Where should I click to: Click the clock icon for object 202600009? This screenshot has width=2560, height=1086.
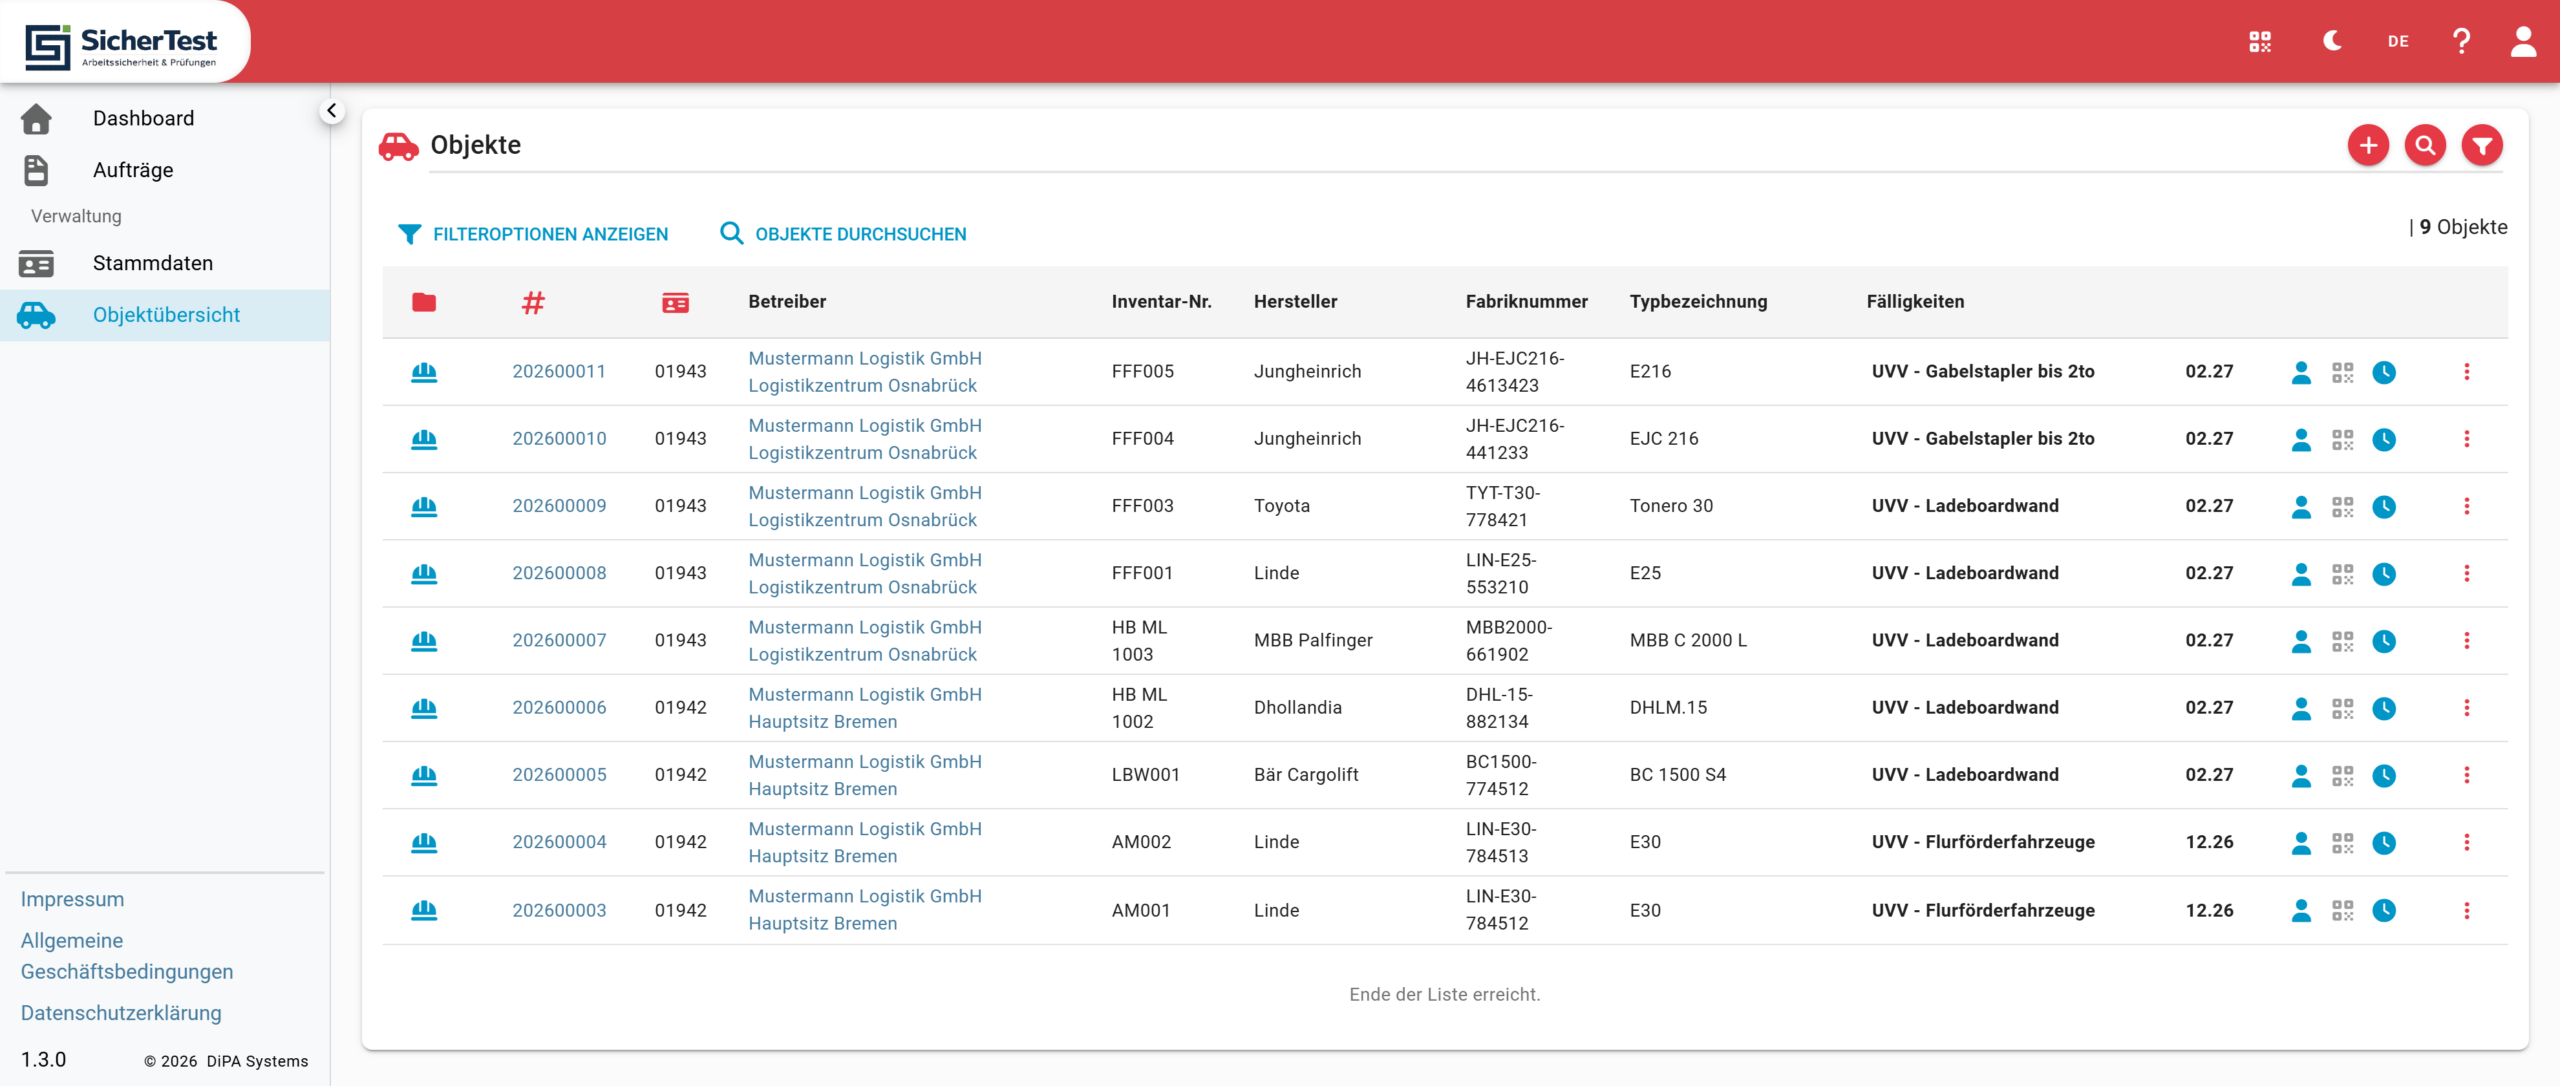tap(2384, 507)
